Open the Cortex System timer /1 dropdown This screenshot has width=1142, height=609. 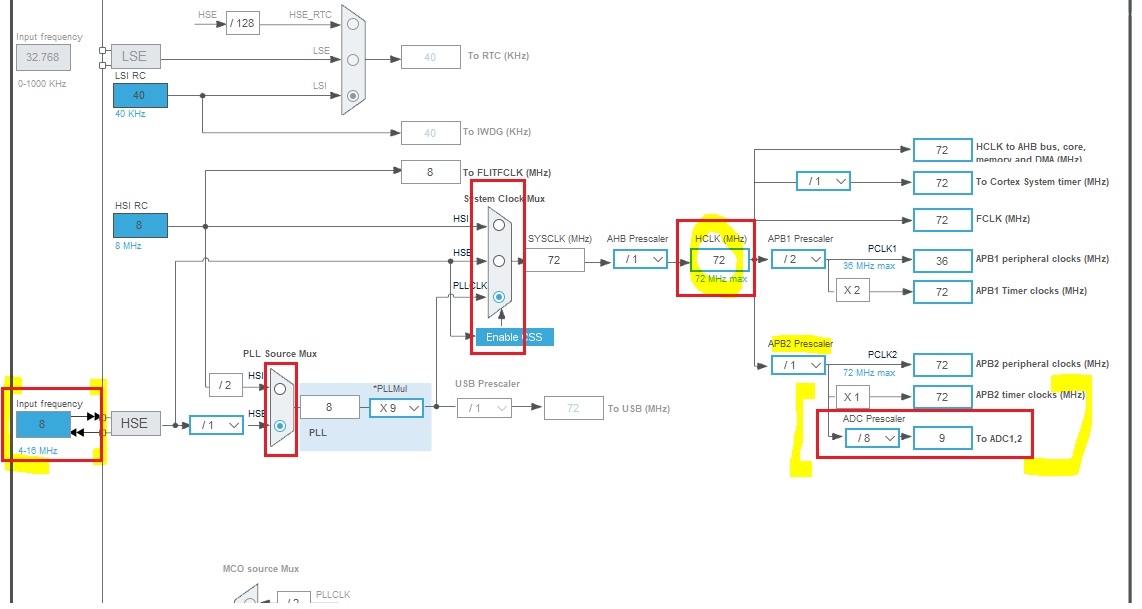[823, 181]
